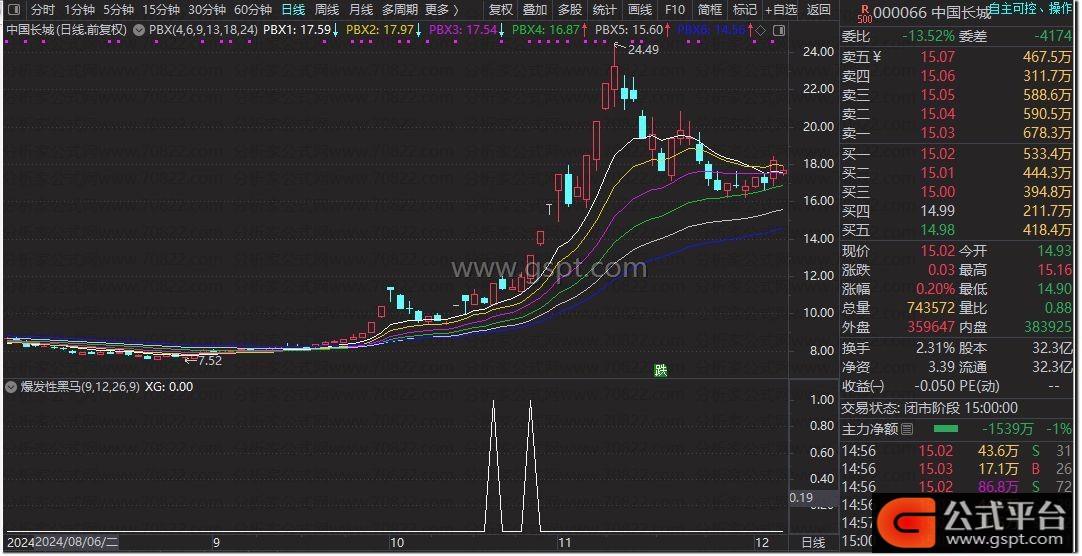
Task: Switch to 30分钟 chart period
Action: click(x=207, y=10)
